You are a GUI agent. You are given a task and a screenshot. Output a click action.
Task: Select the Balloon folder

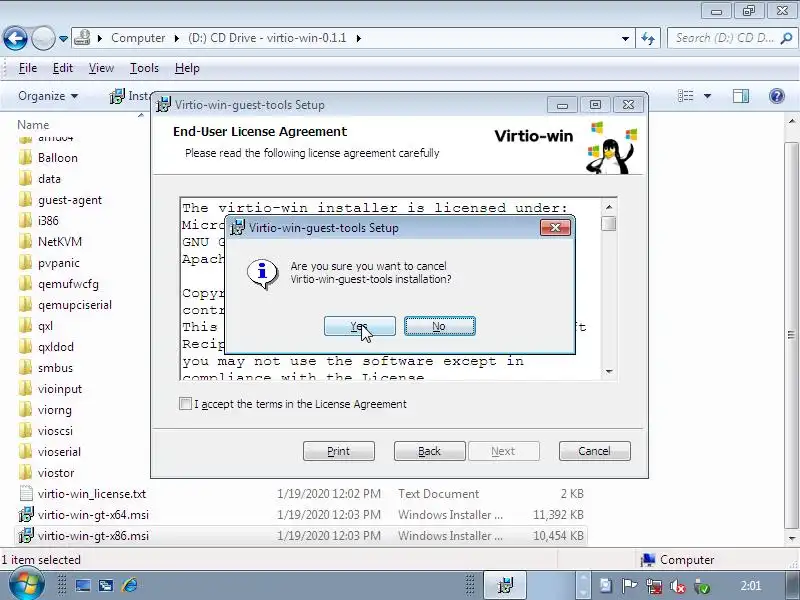(58, 158)
